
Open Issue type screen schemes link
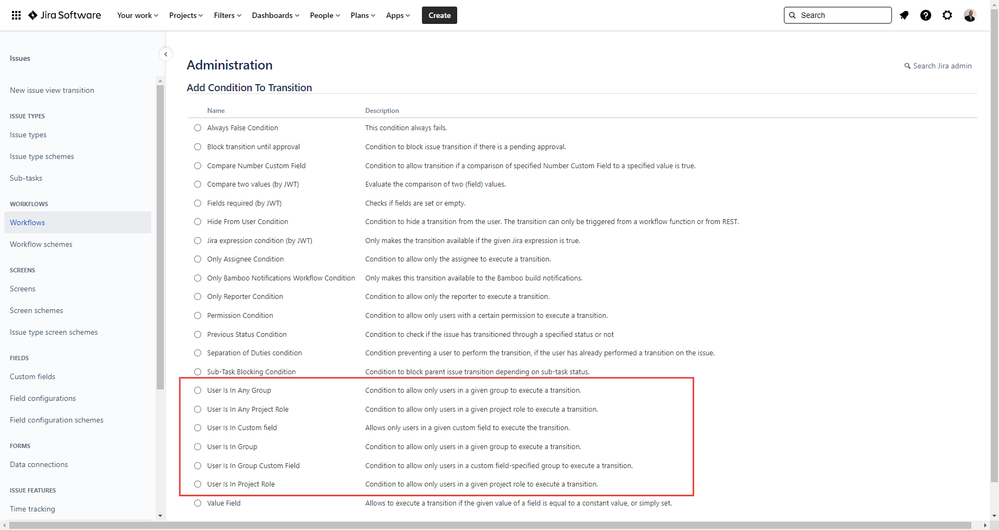54,333
